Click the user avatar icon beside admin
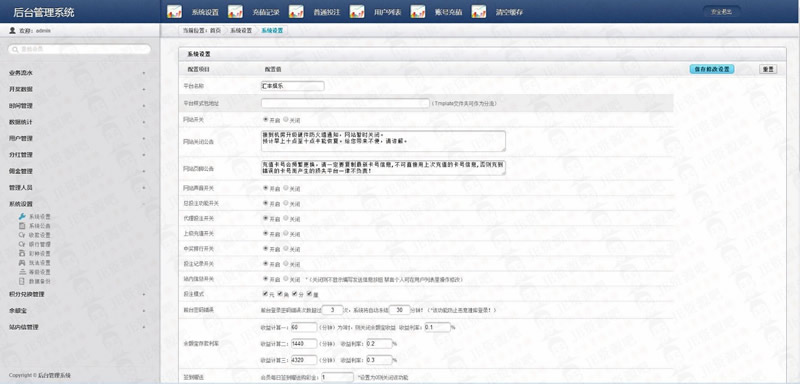 pos(12,31)
